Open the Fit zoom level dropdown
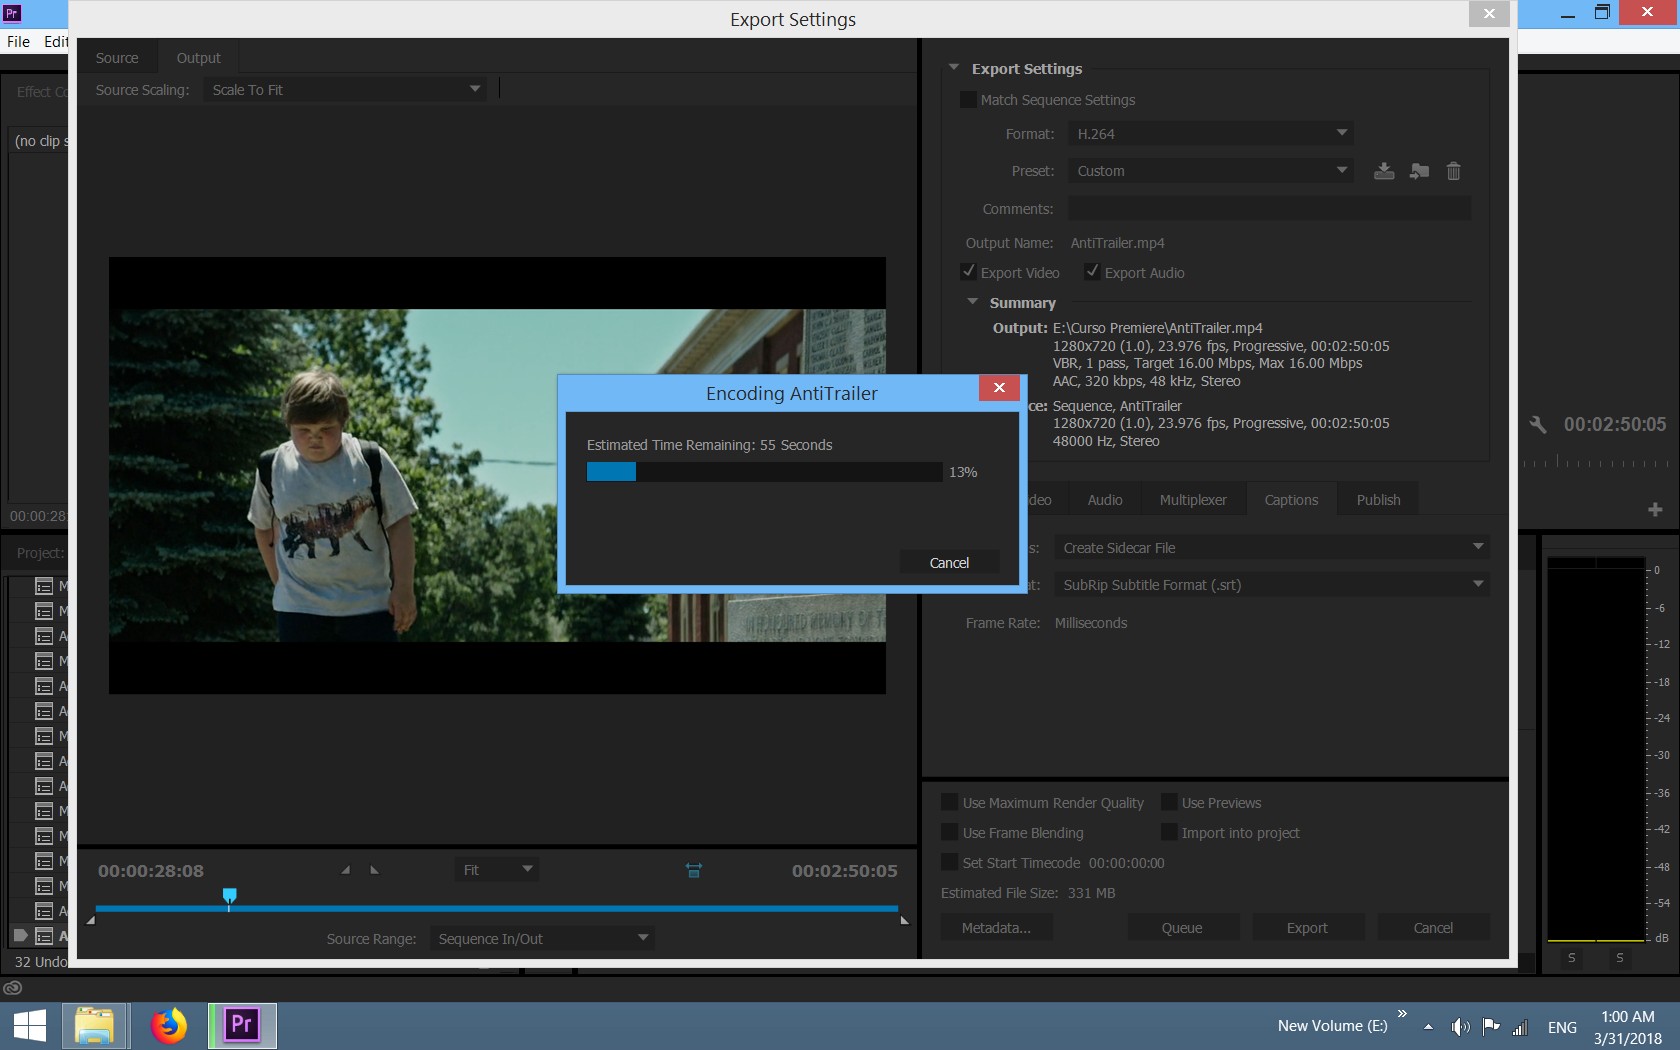Viewport: 1680px width, 1050px height. coord(497,870)
